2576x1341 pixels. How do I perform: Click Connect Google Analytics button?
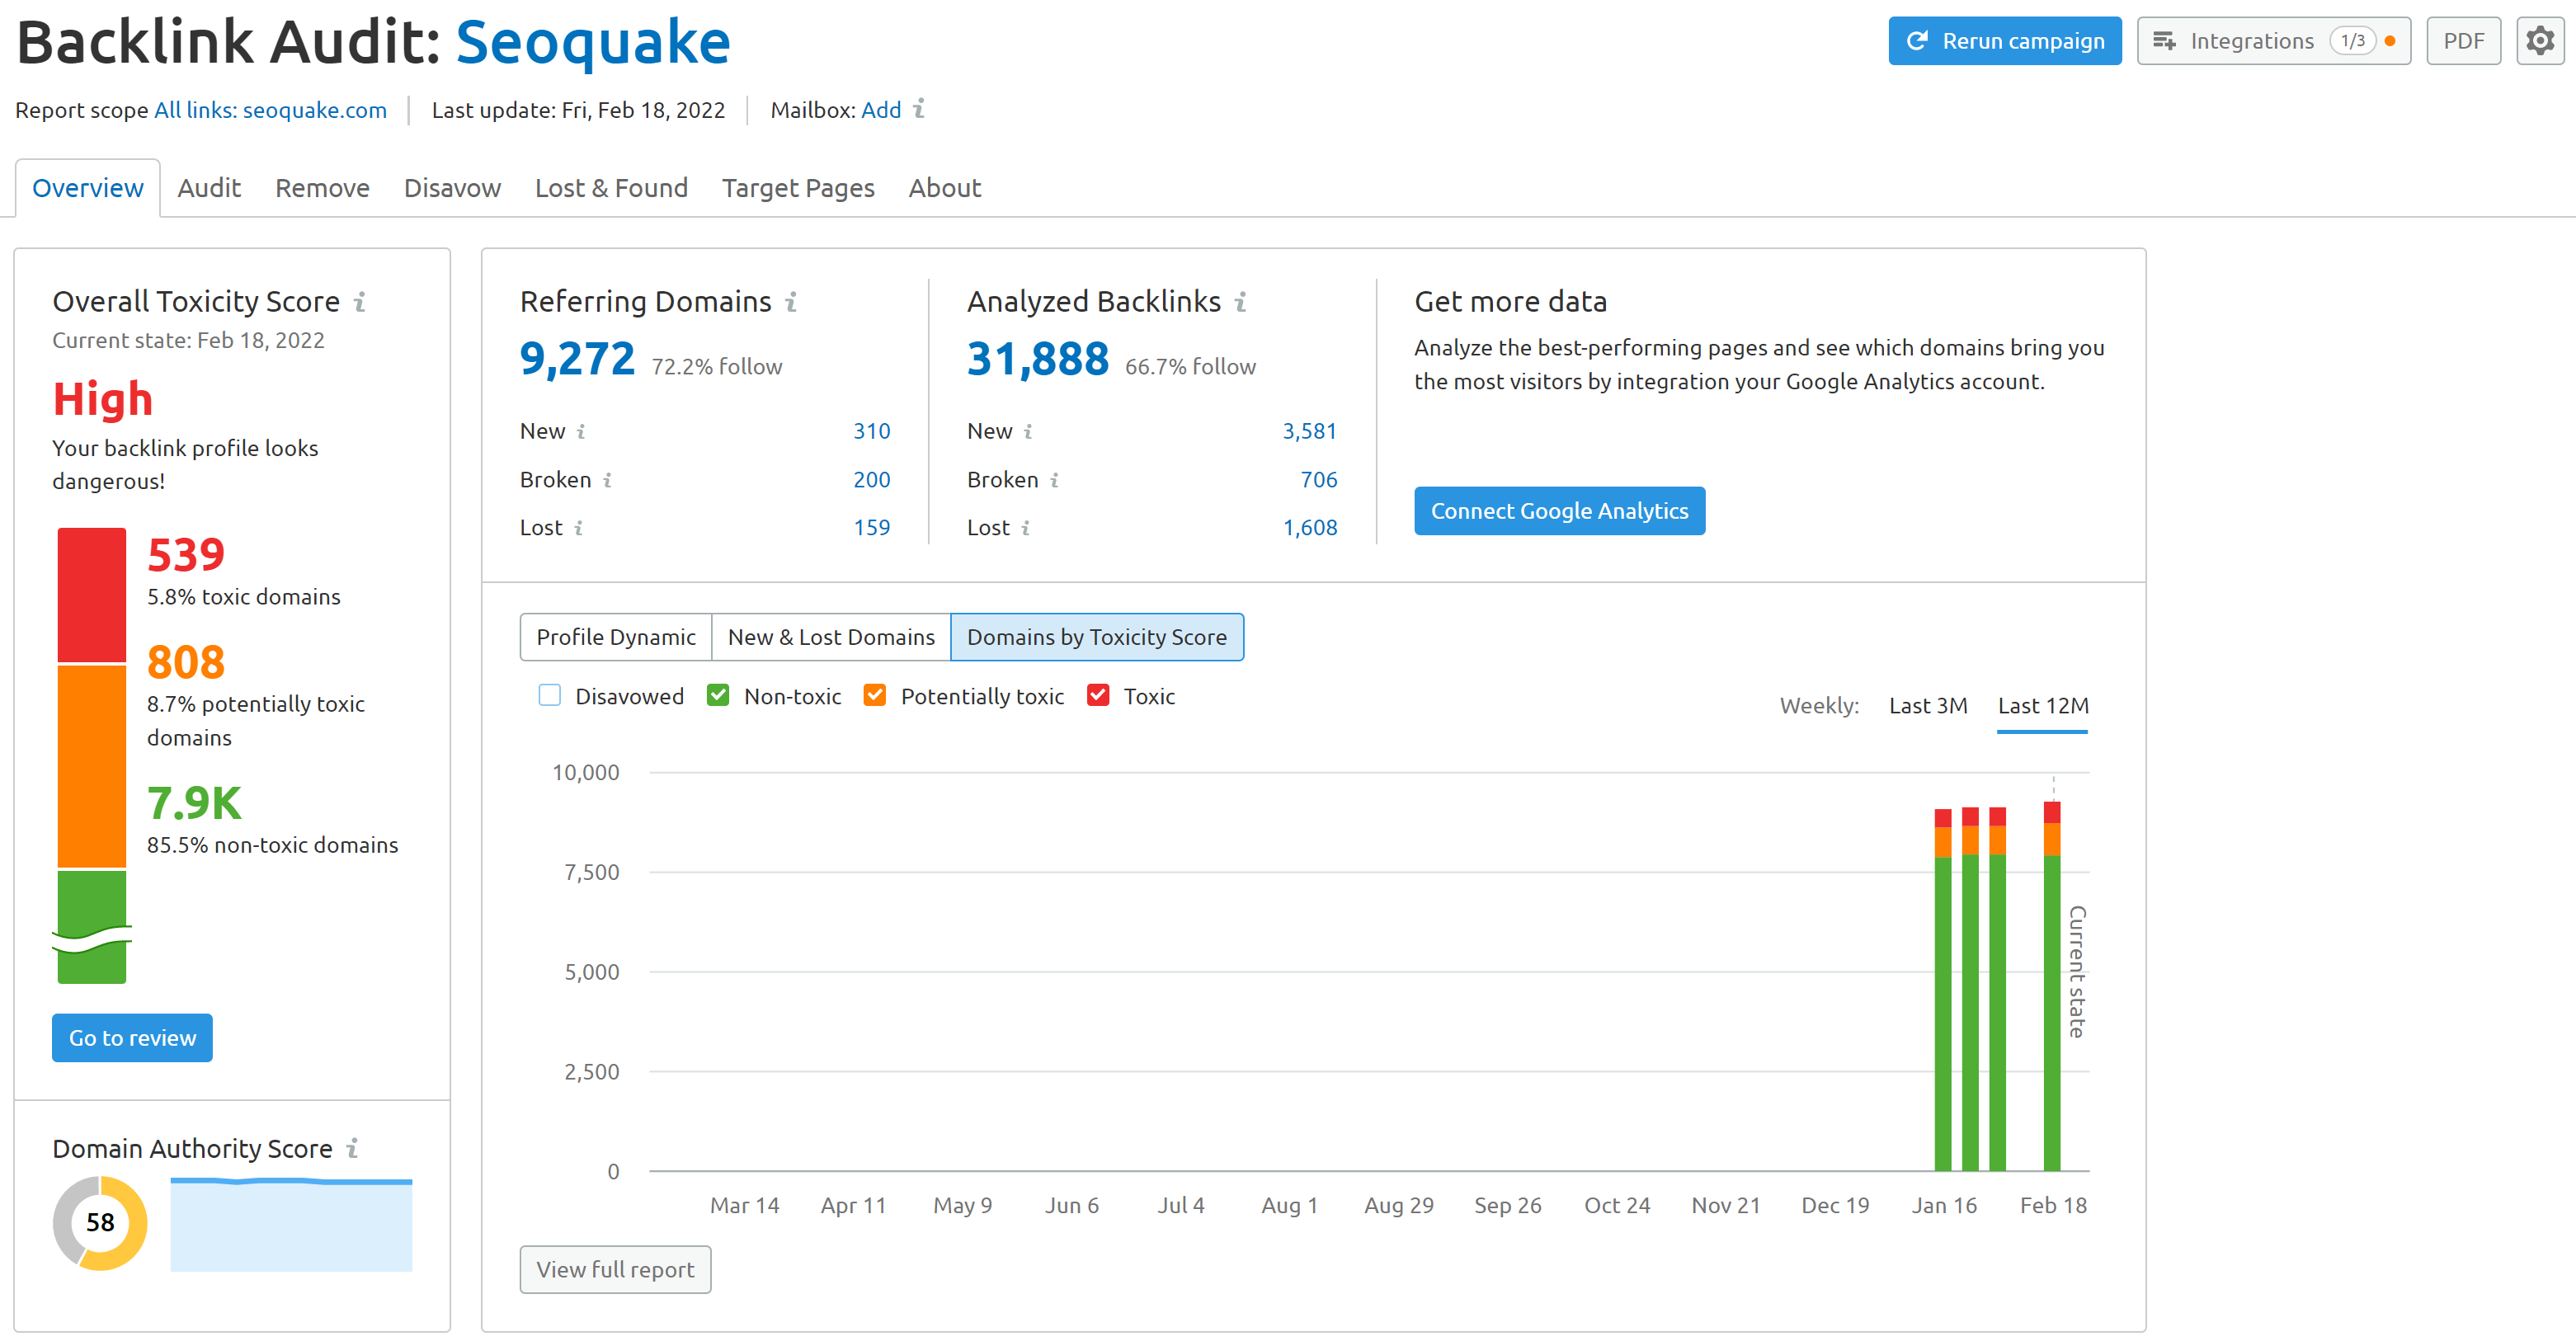point(1559,511)
